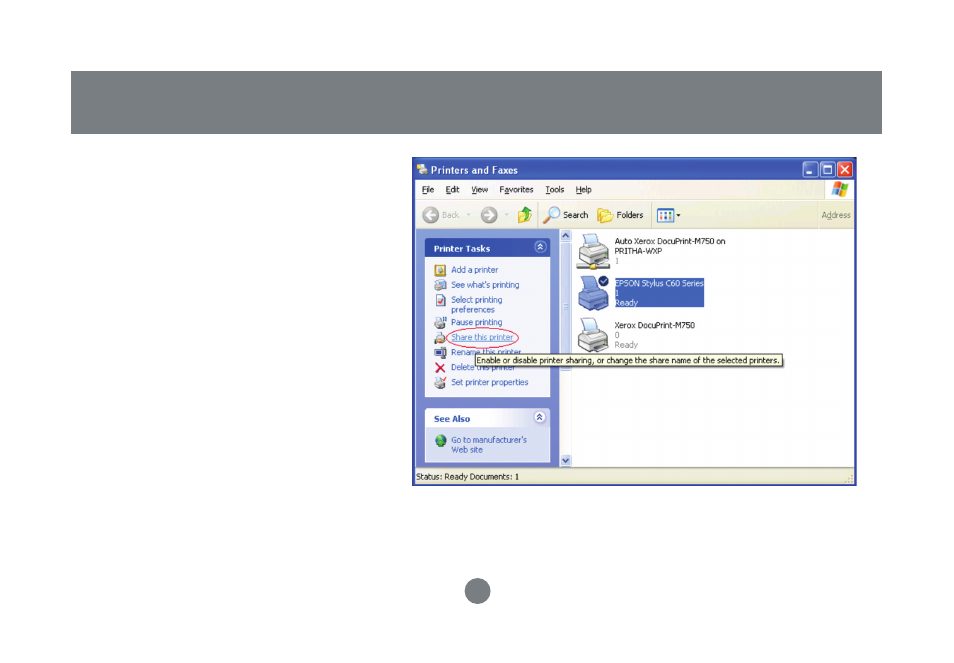Image resolution: width=954 pixels, height=663 pixels.
Task: Open Forward history dropdown arrow
Action: (x=506, y=215)
